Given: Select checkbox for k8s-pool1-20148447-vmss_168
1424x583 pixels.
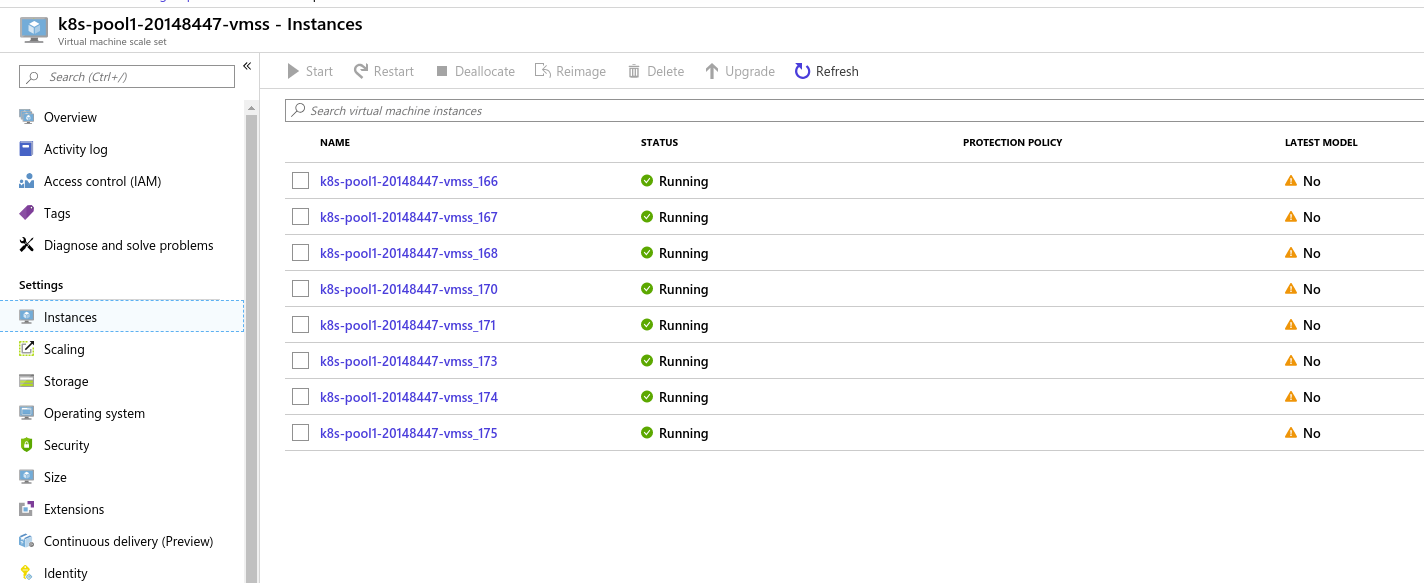Looking at the screenshot, I should [x=300, y=253].
